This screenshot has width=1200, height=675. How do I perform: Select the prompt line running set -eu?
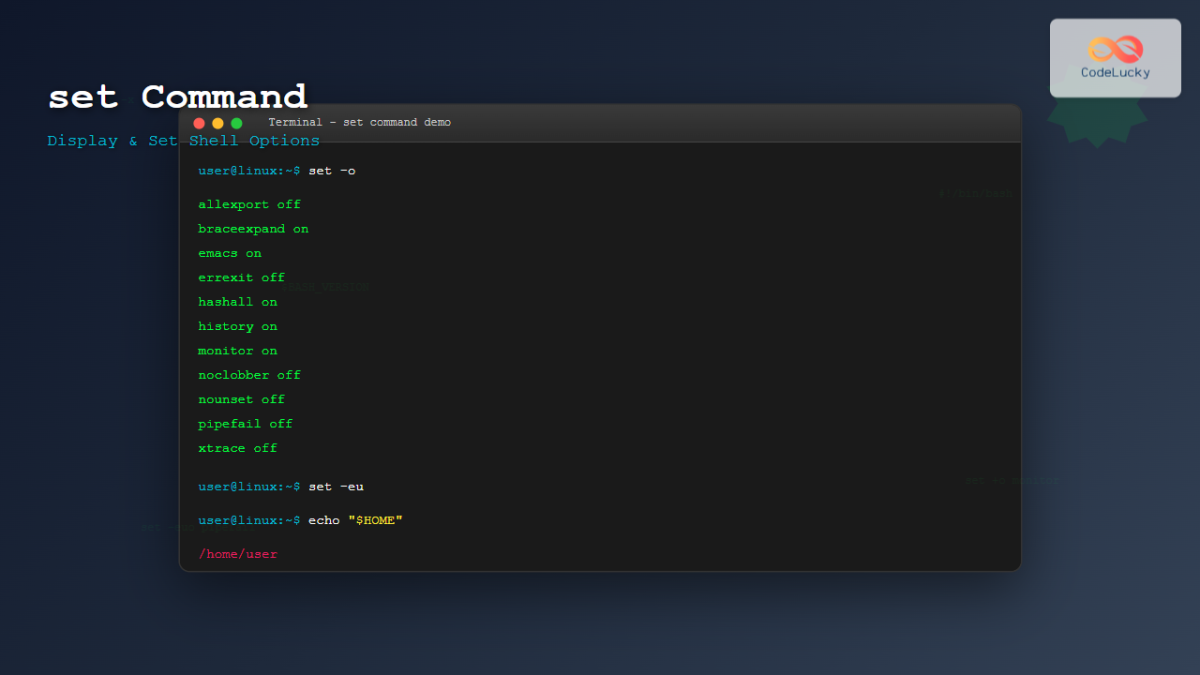click(281, 486)
